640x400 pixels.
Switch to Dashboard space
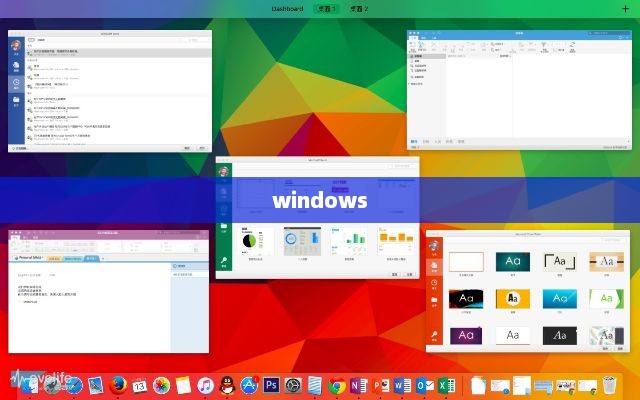[287, 9]
